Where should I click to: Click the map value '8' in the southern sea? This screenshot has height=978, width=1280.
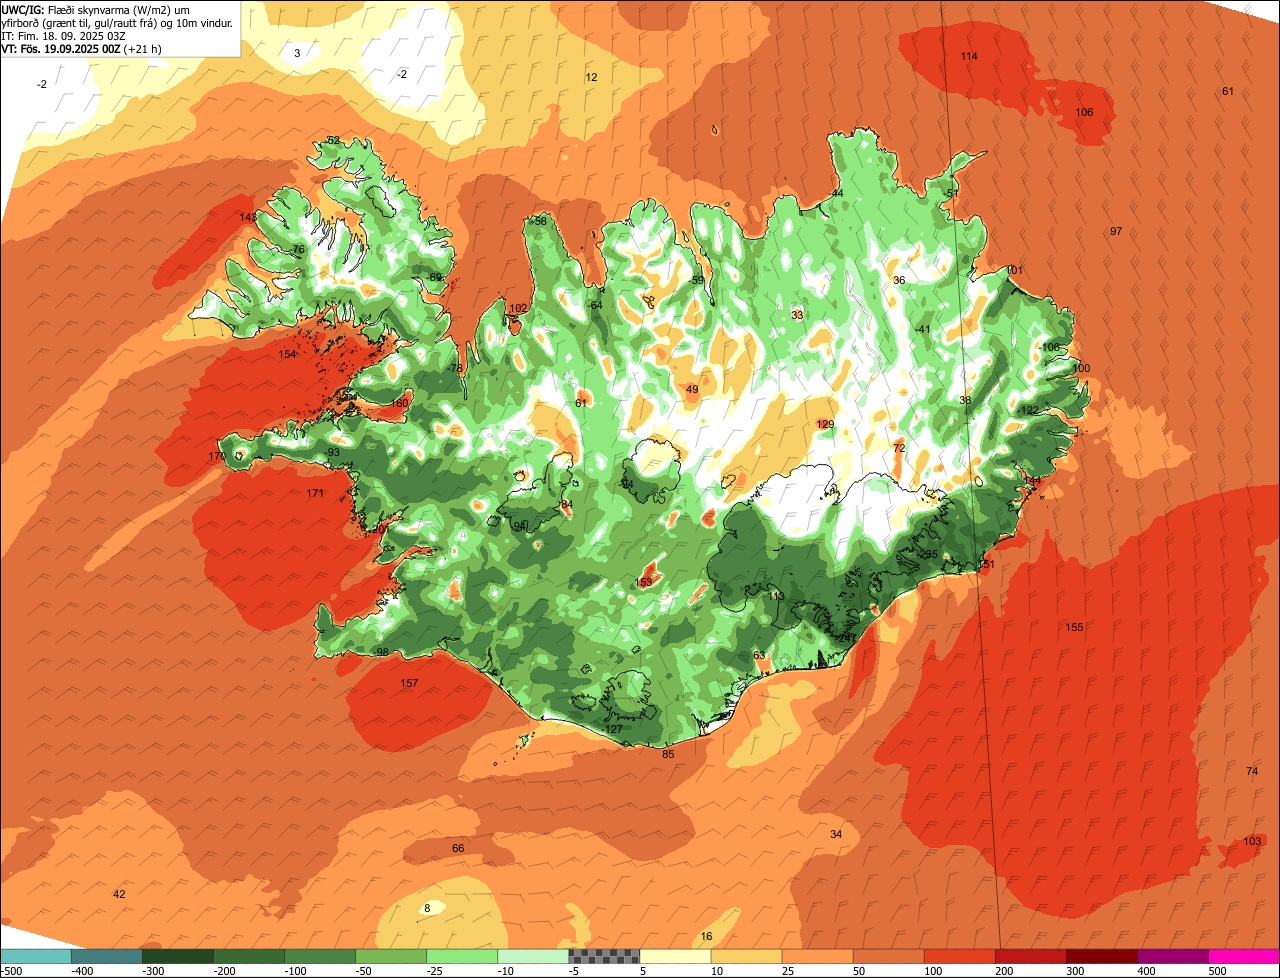coord(427,908)
